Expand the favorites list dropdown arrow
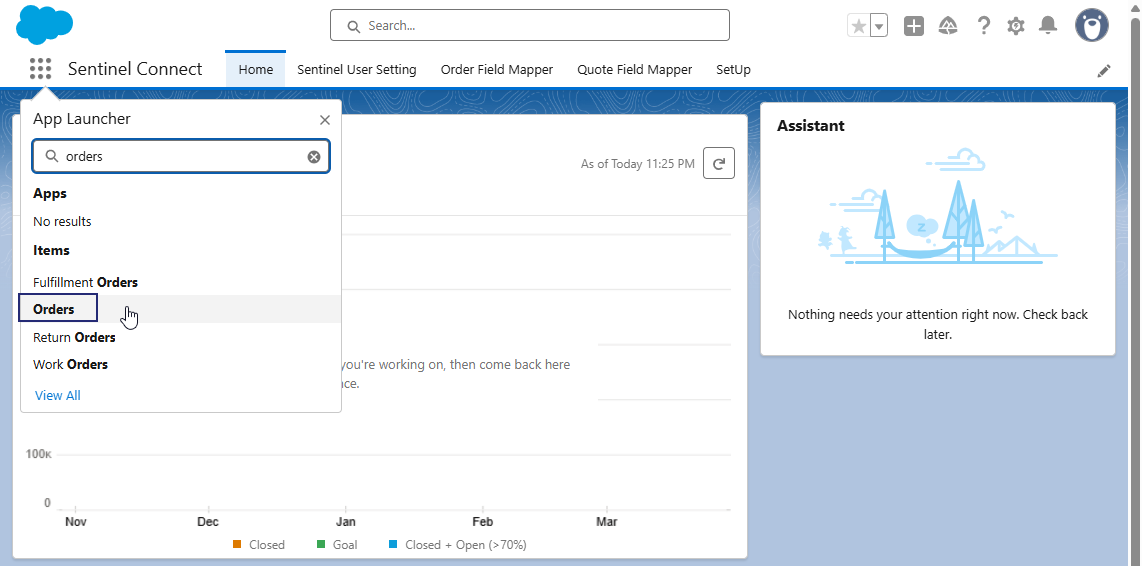This screenshot has height=566, width=1142. pyautogui.click(x=879, y=26)
